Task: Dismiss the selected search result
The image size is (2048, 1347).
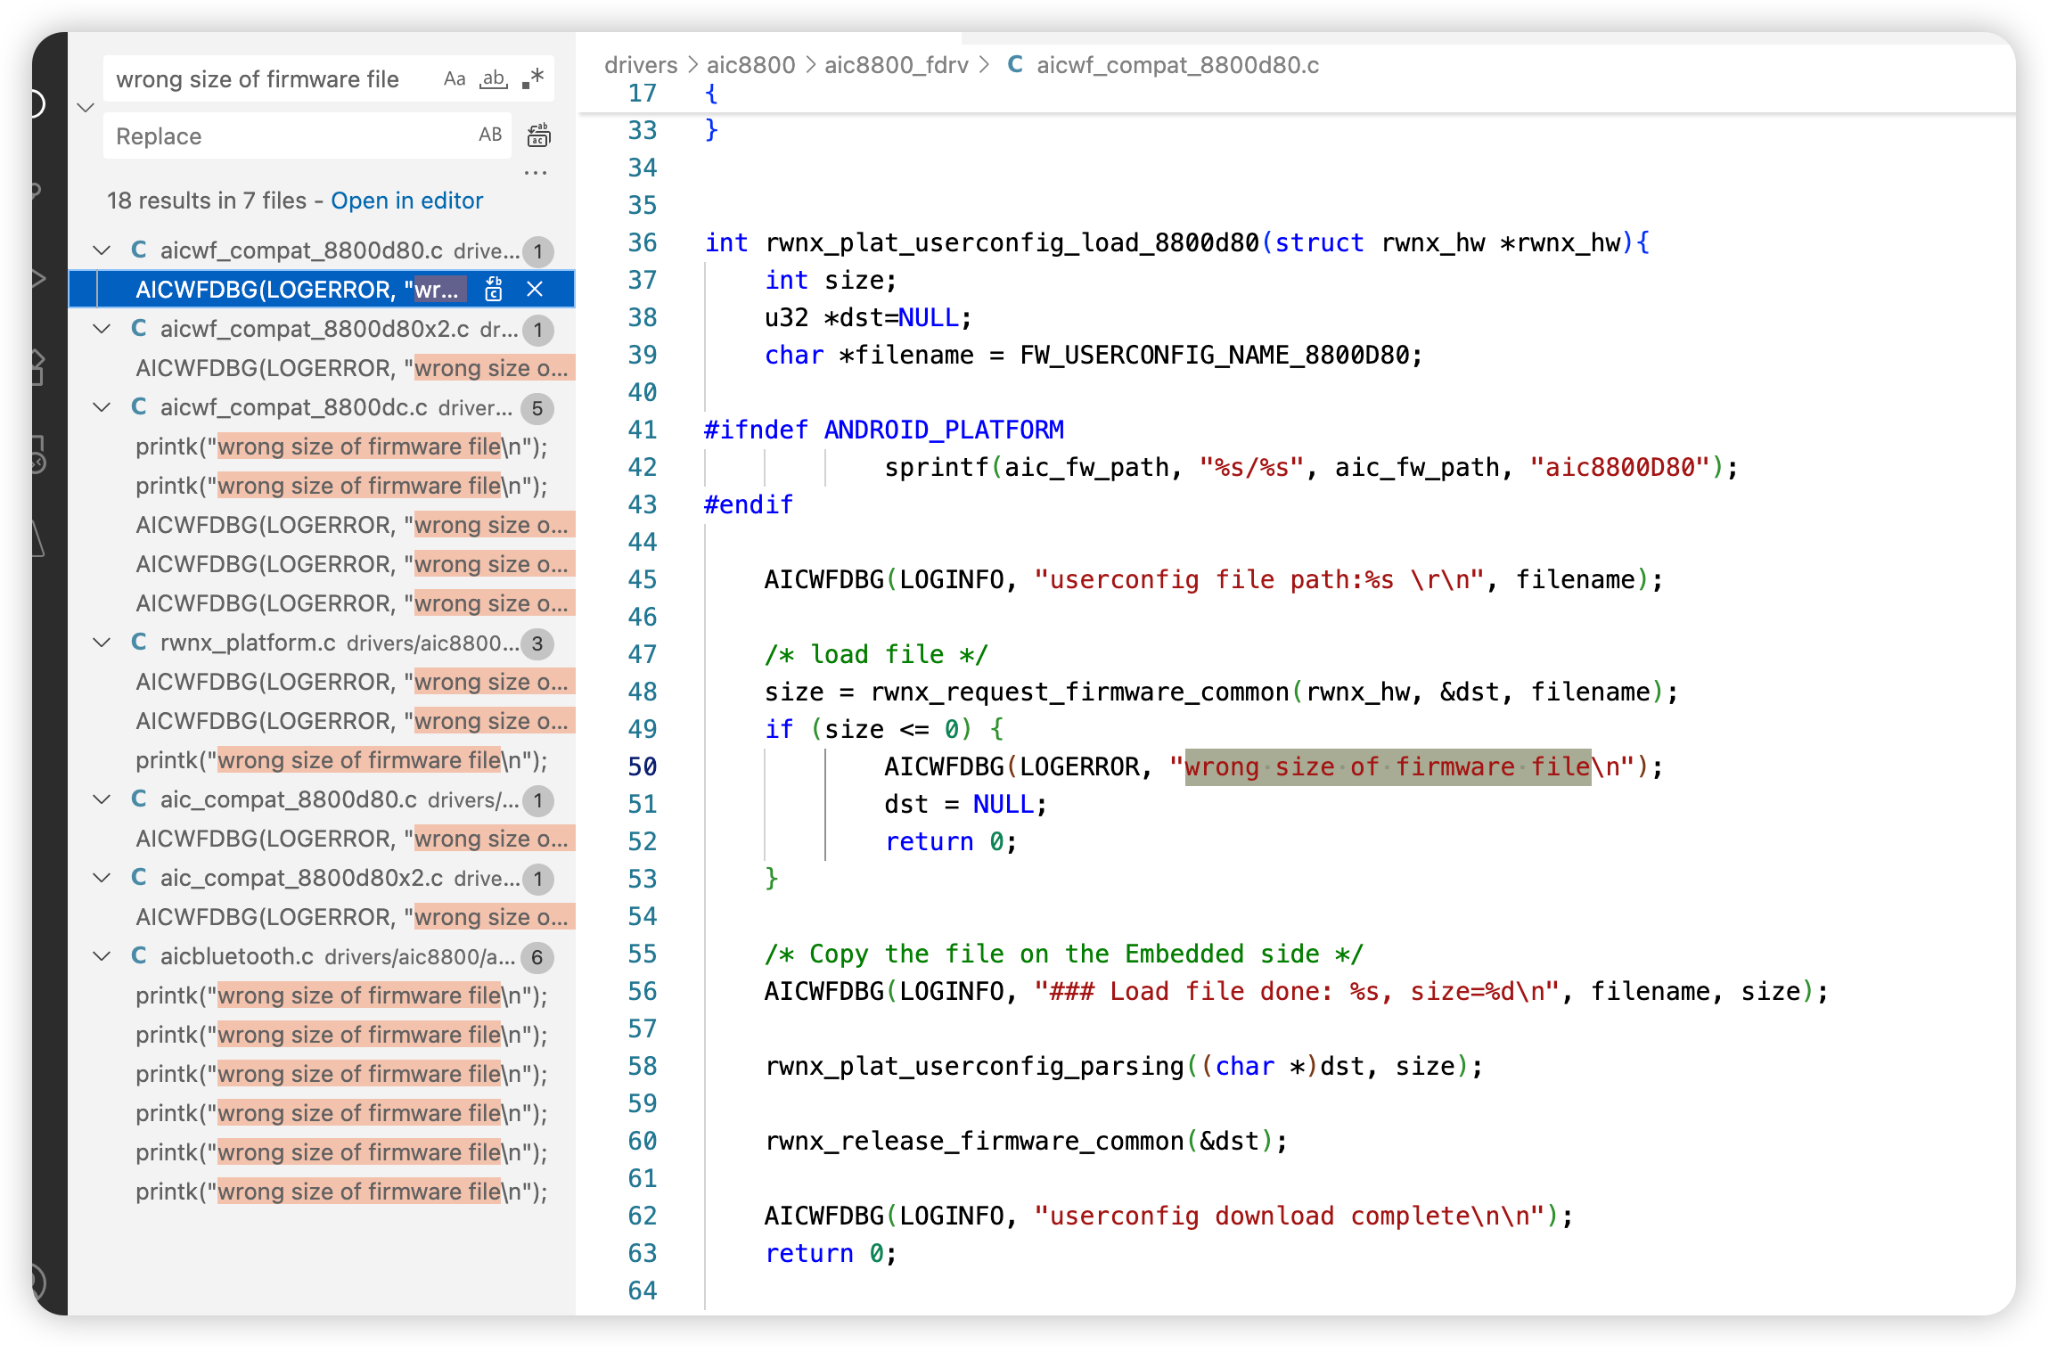Action: 535,289
